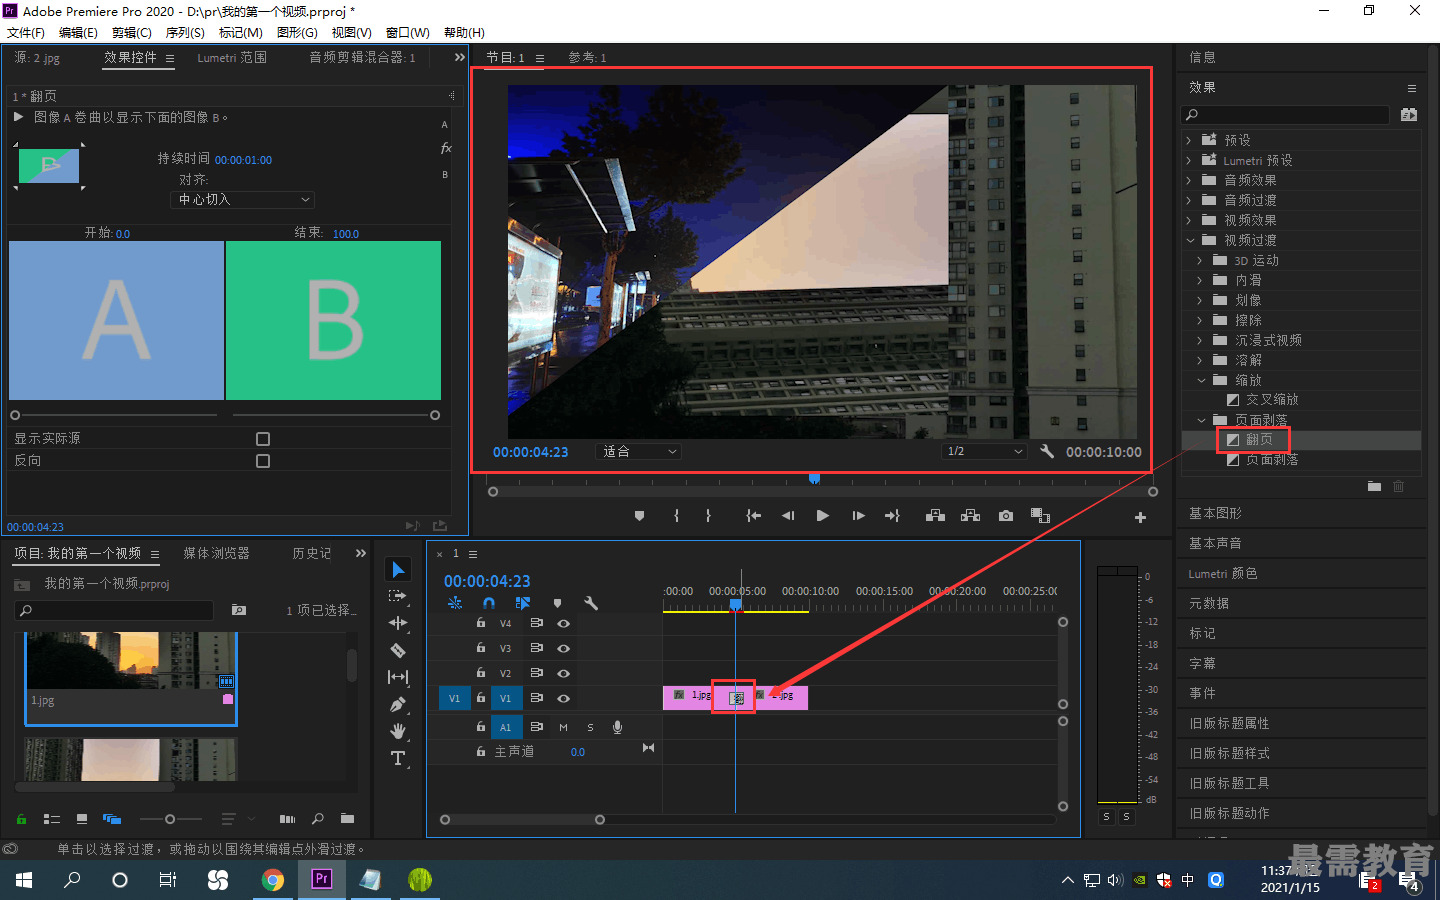This screenshot has height=900, width=1440.
Task: Open the Edit menu
Action: coord(78,33)
